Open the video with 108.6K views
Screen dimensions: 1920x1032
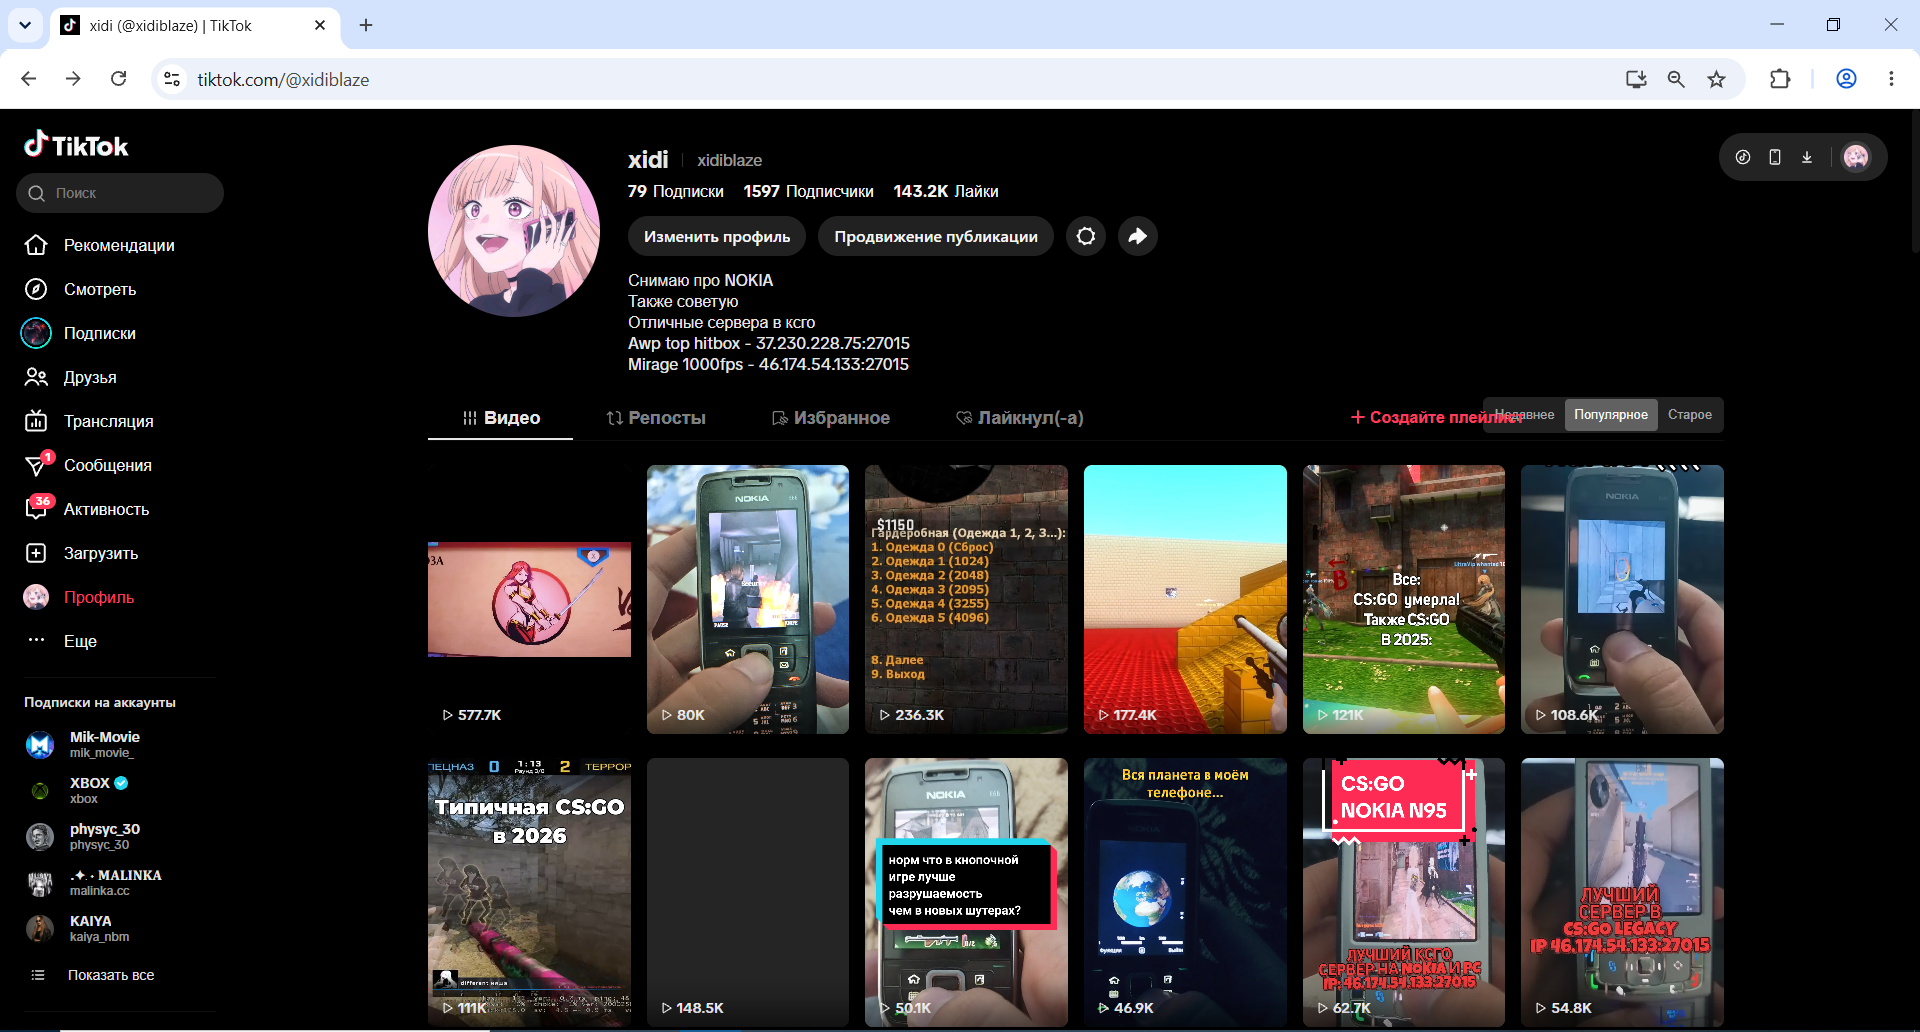pos(1622,599)
